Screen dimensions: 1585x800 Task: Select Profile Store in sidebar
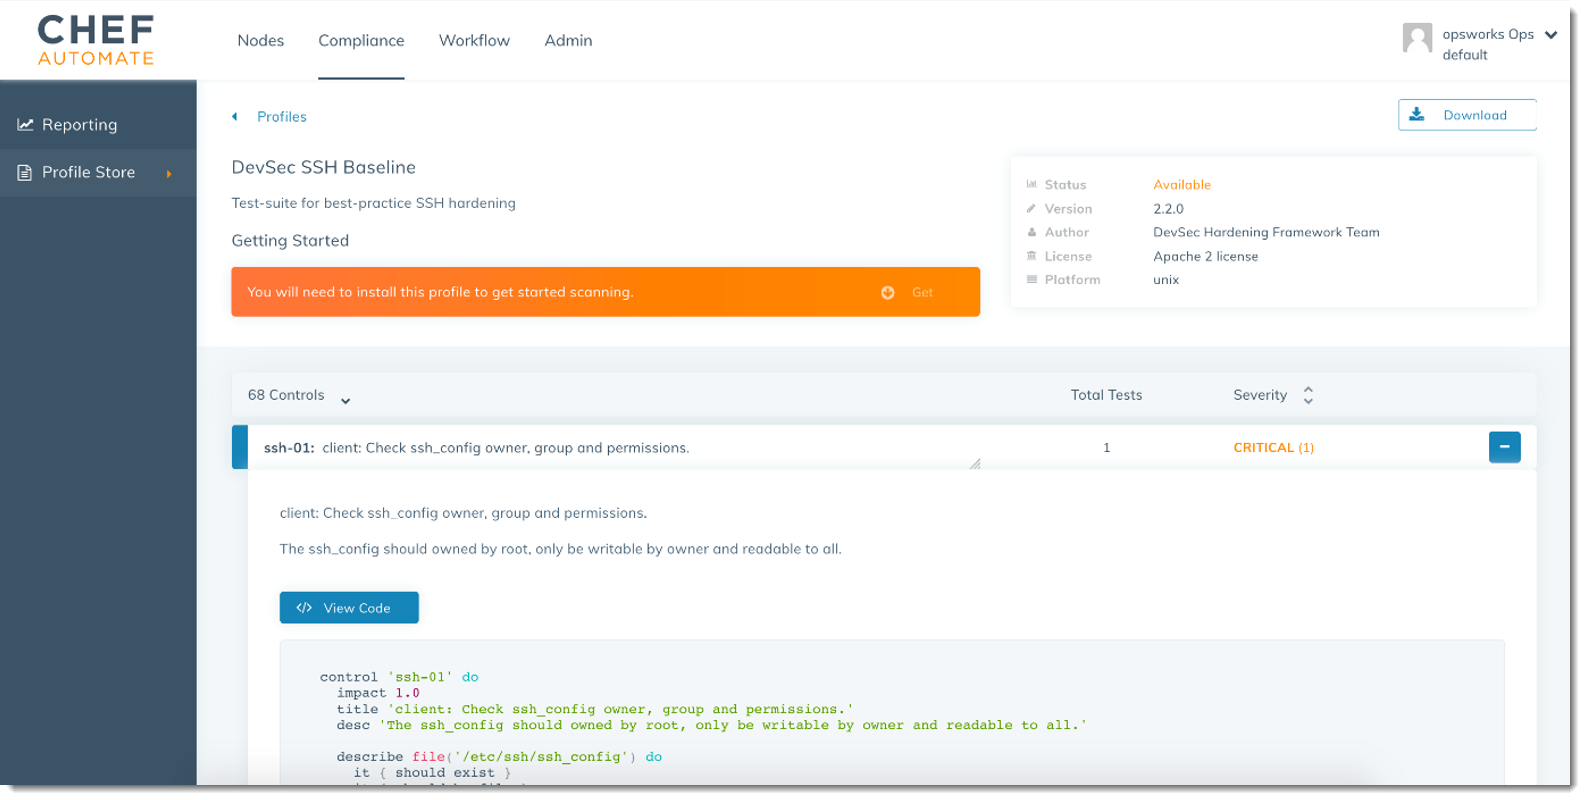(x=98, y=173)
